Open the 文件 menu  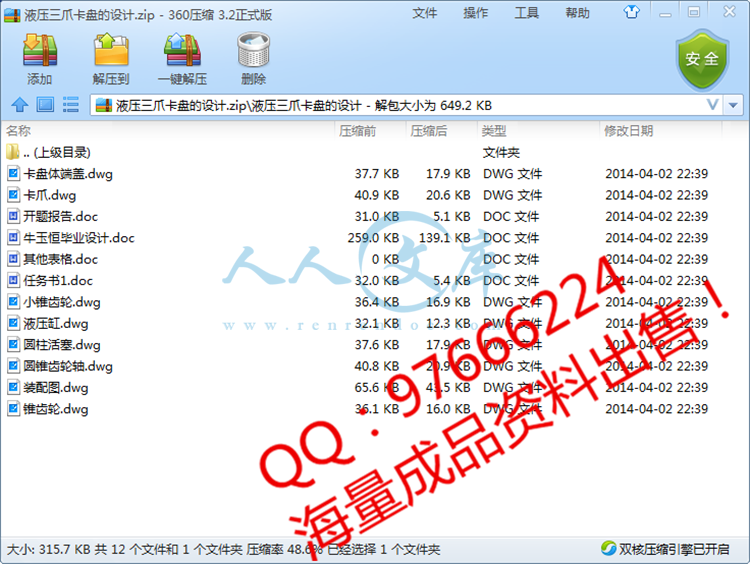tap(425, 13)
